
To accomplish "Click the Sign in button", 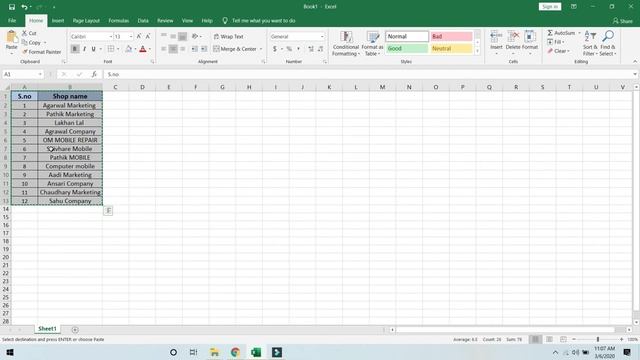I will [550, 7].
